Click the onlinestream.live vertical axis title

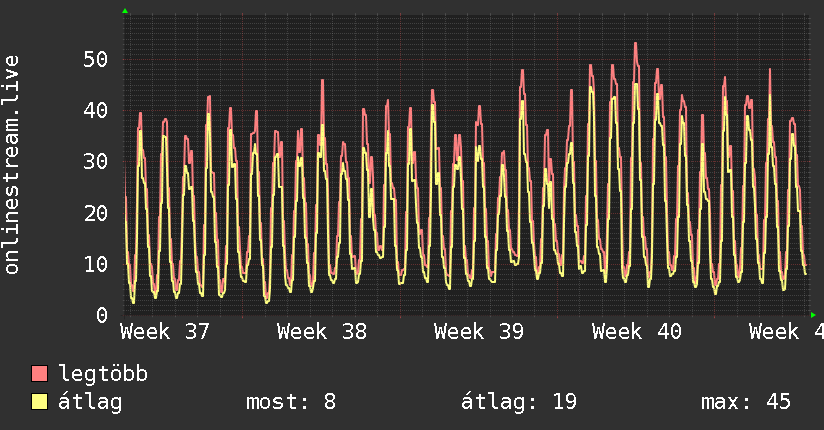tap(12, 165)
